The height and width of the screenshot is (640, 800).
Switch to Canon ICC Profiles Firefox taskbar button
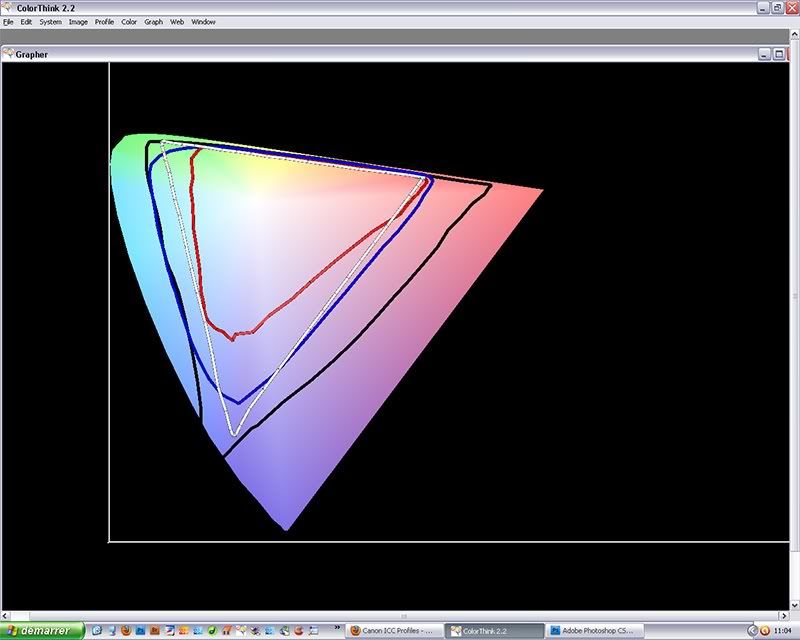pos(393,631)
